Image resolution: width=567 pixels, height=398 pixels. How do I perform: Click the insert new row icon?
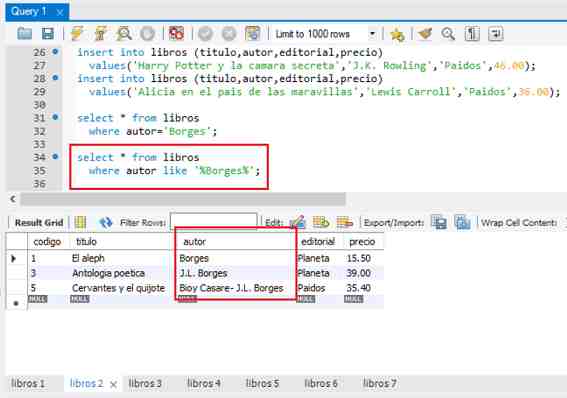click(x=321, y=222)
